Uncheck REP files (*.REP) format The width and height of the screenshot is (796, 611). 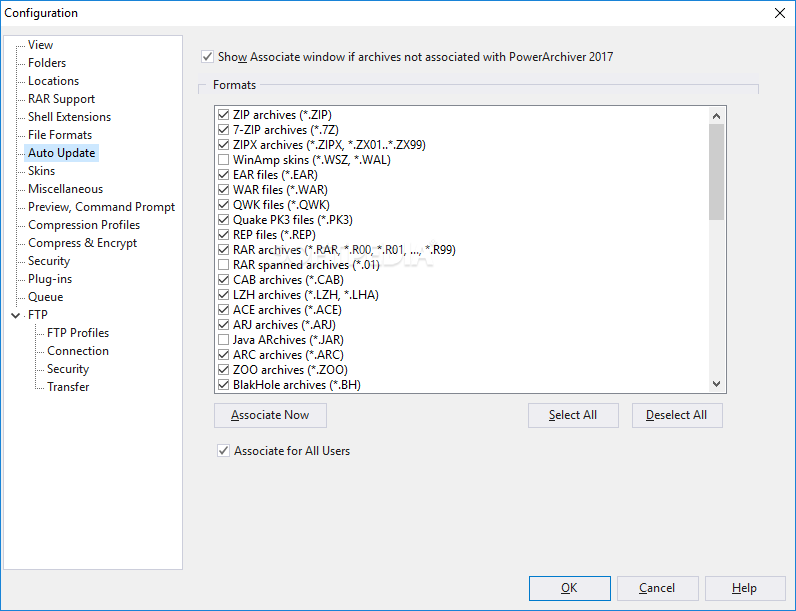223,234
